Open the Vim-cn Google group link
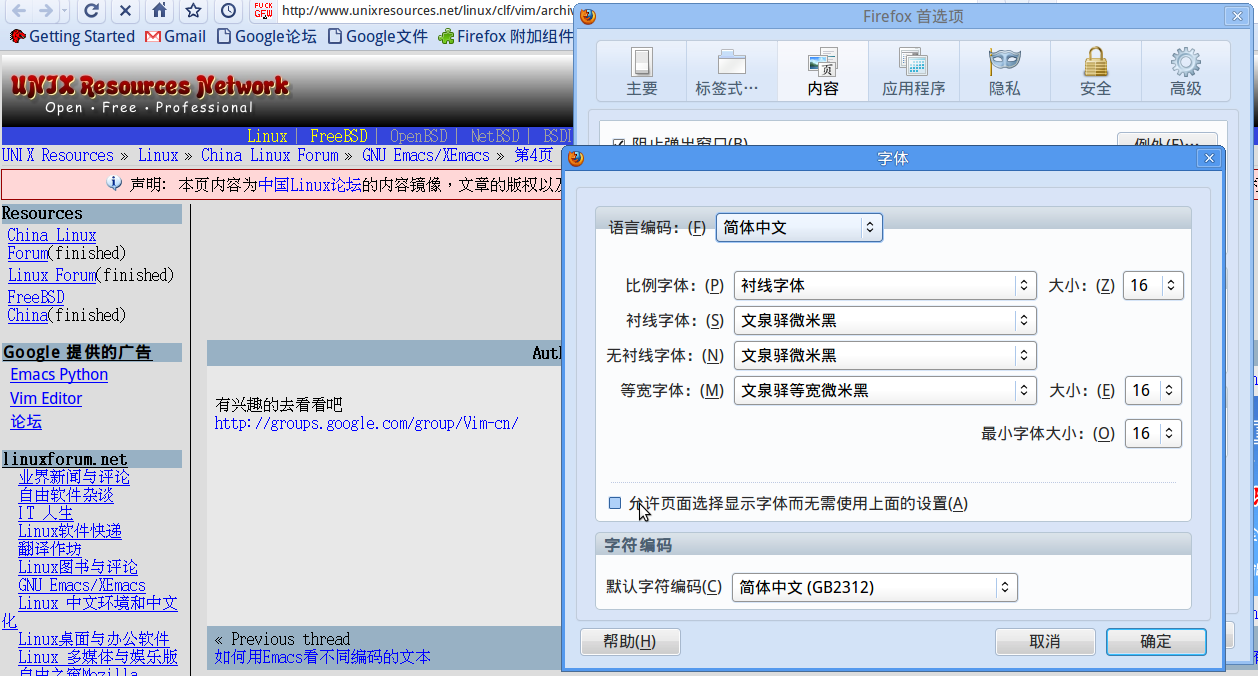Viewport: 1258px width, 676px height. pos(366,423)
